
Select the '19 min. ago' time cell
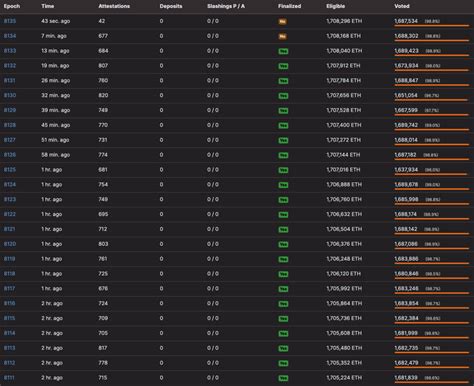55,66
